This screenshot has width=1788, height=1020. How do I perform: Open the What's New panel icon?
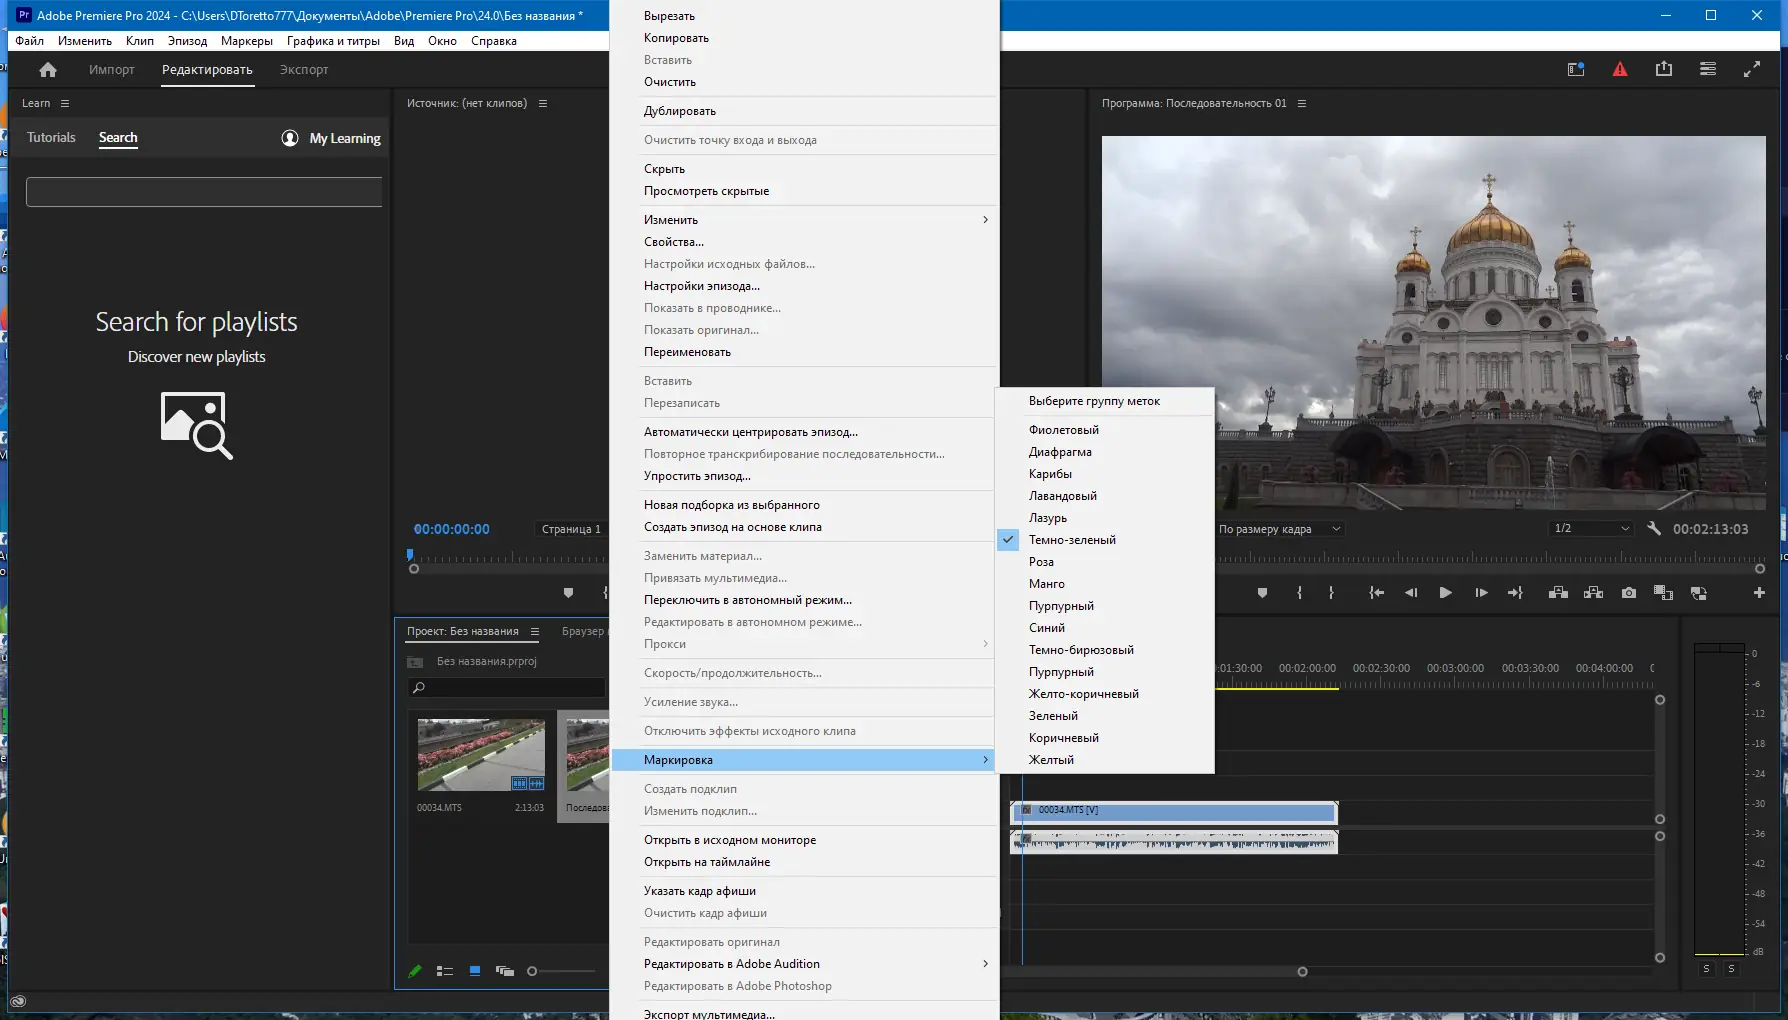[x=1576, y=69]
